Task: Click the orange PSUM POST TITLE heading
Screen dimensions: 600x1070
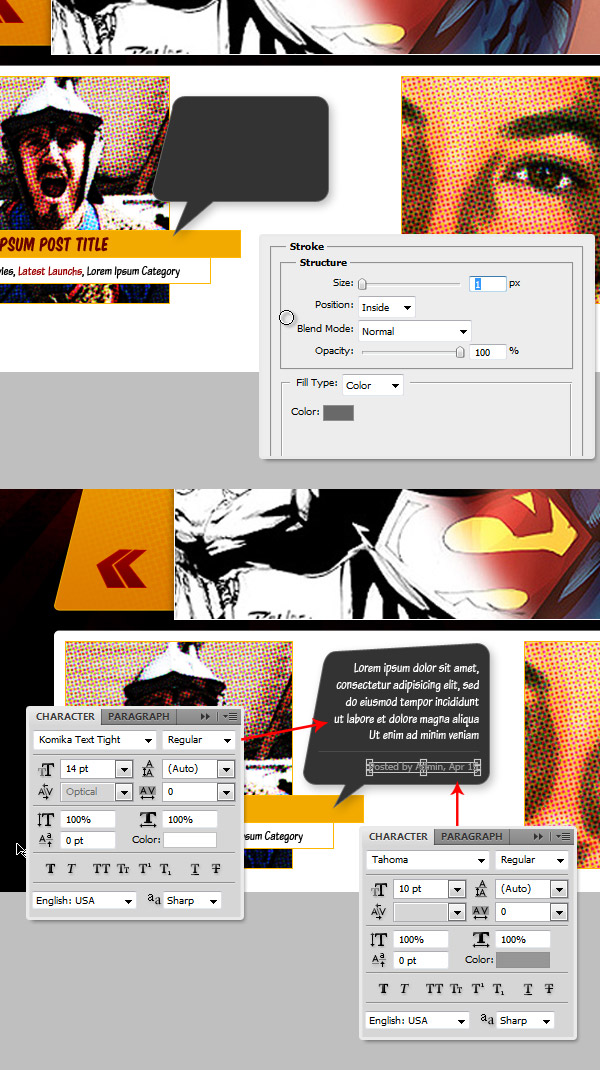Action: [54, 244]
